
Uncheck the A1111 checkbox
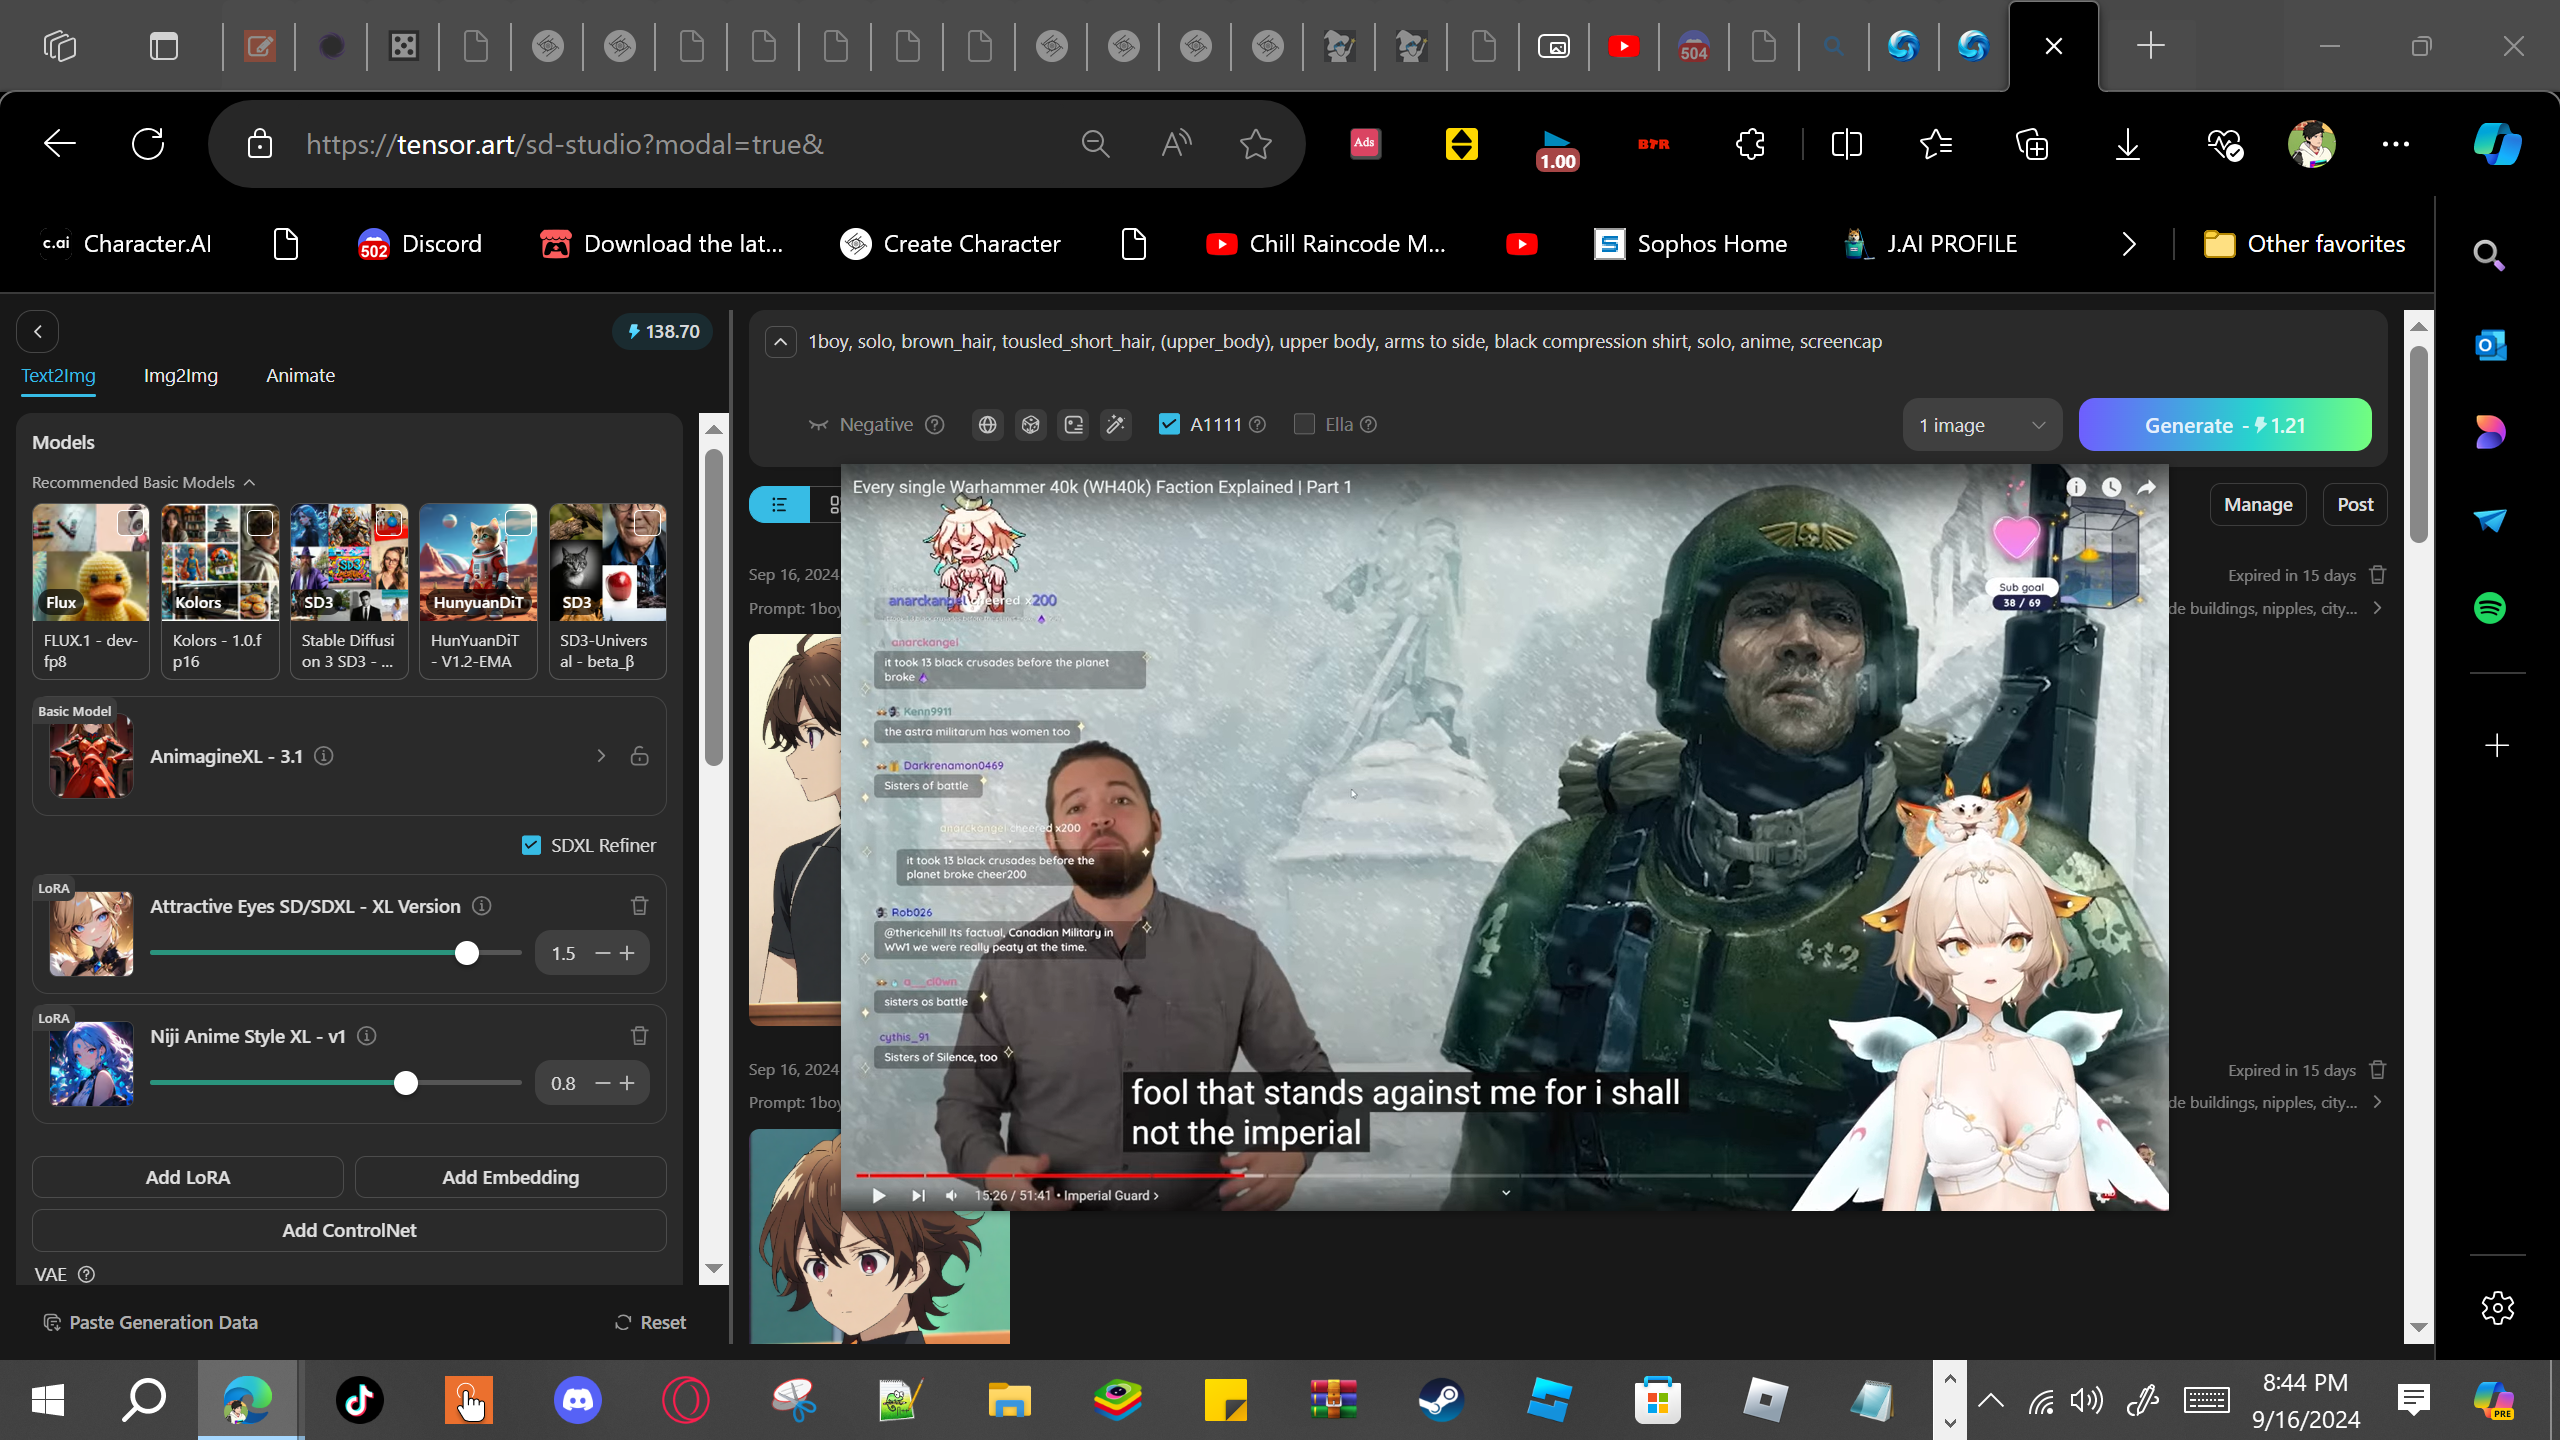(1169, 425)
